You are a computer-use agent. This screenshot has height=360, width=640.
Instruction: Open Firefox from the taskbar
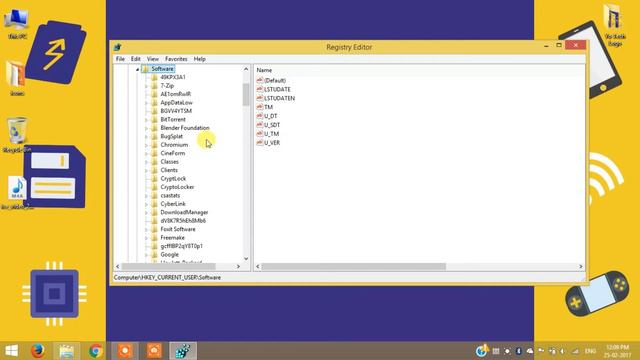[x=38, y=351]
